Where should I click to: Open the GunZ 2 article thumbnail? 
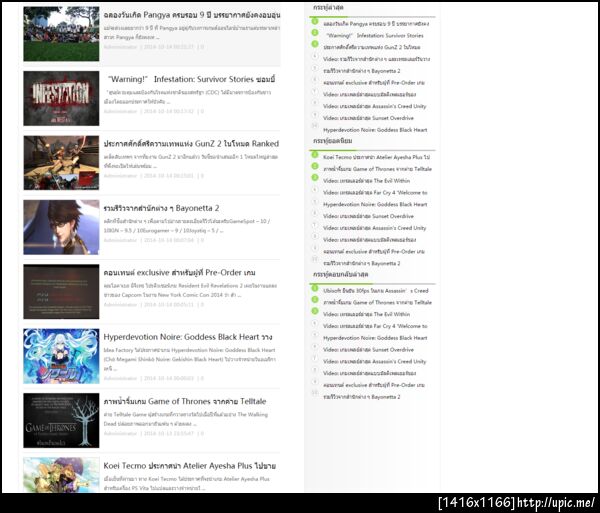[61, 163]
